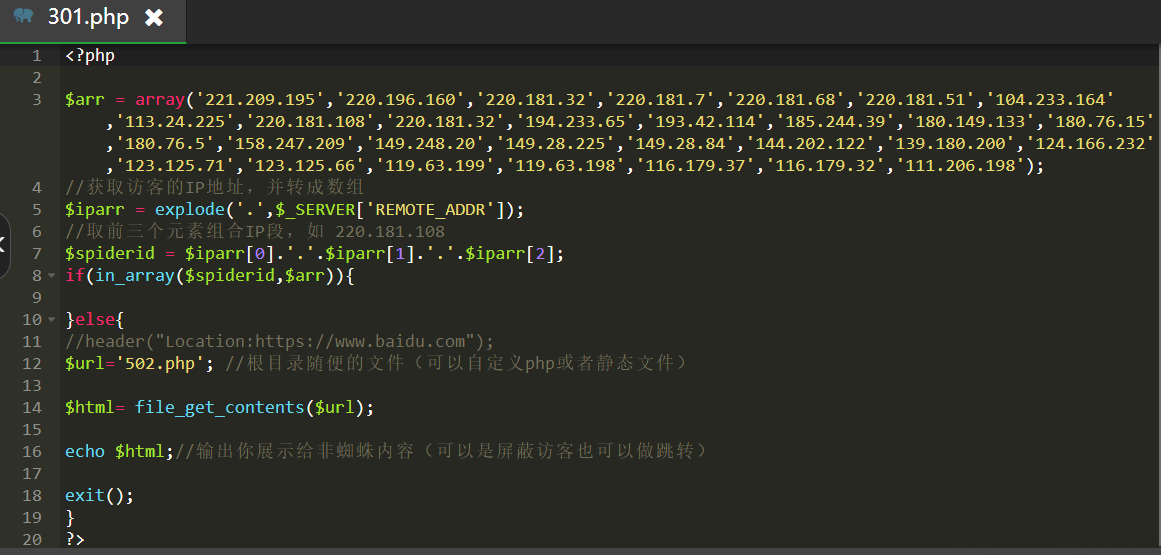Click IP string '221.209.195'
This screenshot has width=1161, height=555.
[x=260, y=100]
